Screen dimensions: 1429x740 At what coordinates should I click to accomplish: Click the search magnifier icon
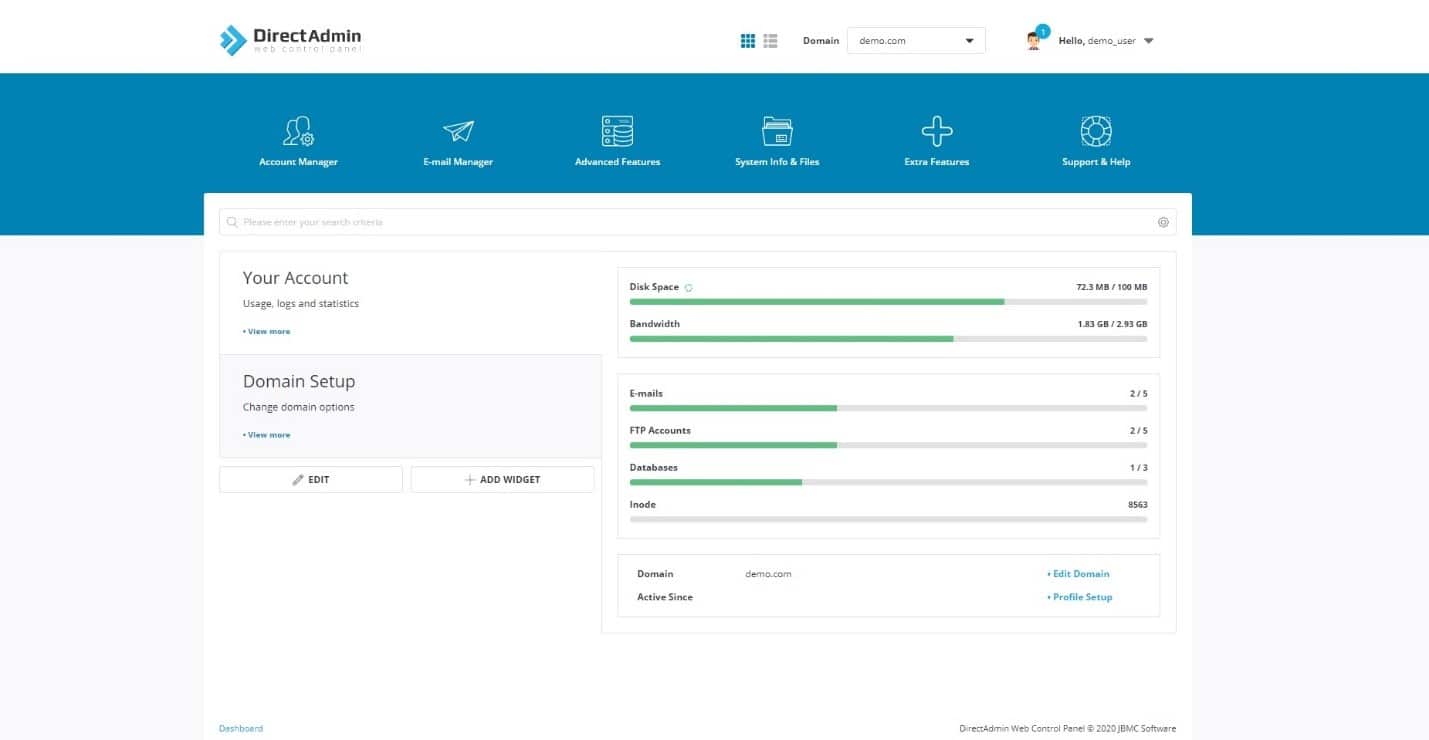(232, 222)
